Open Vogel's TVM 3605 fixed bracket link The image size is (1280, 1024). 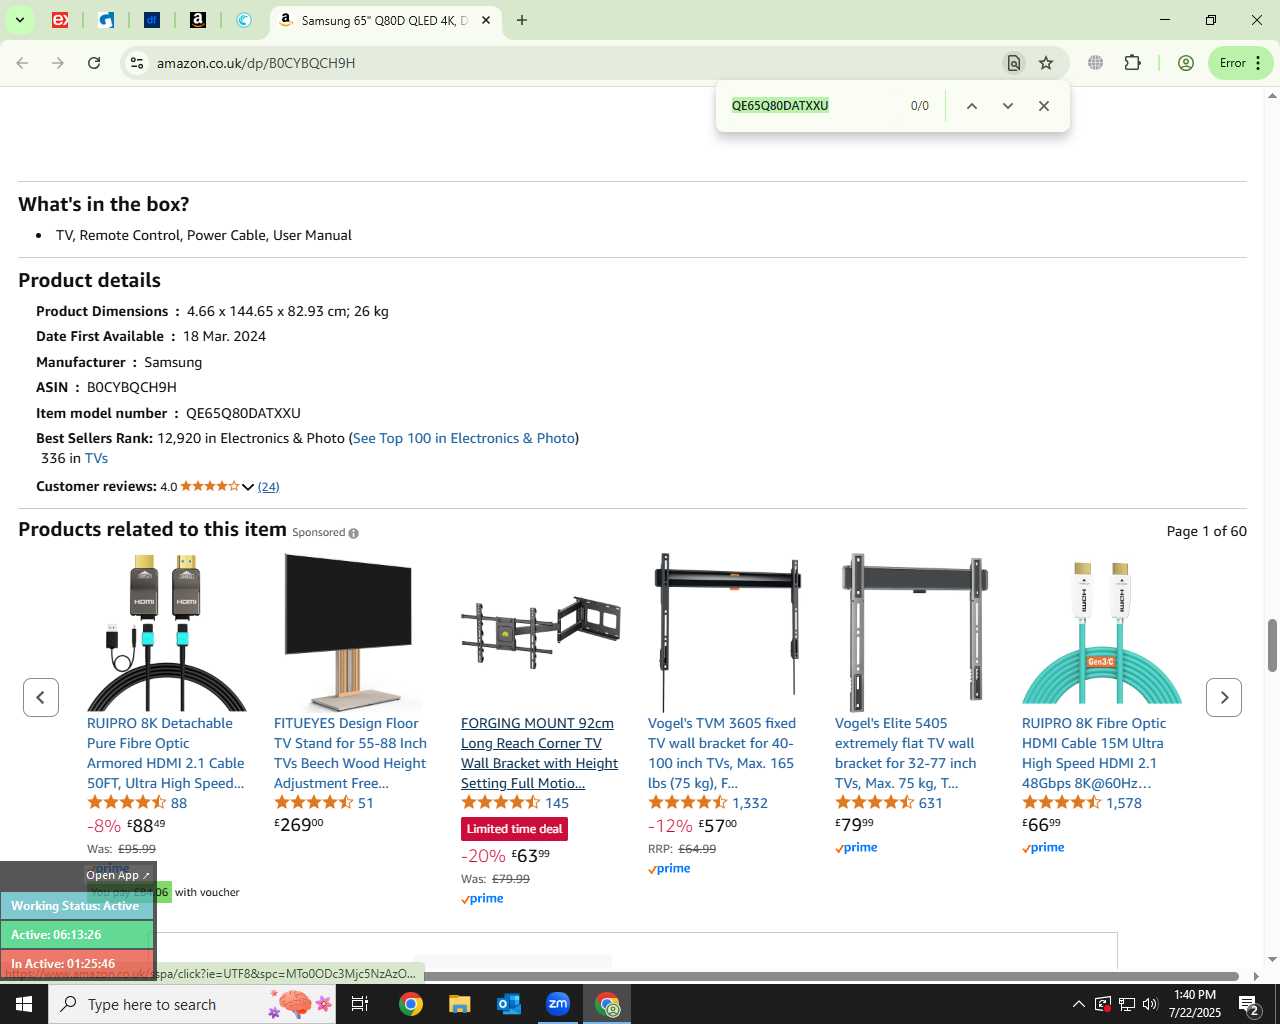[722, 753]
